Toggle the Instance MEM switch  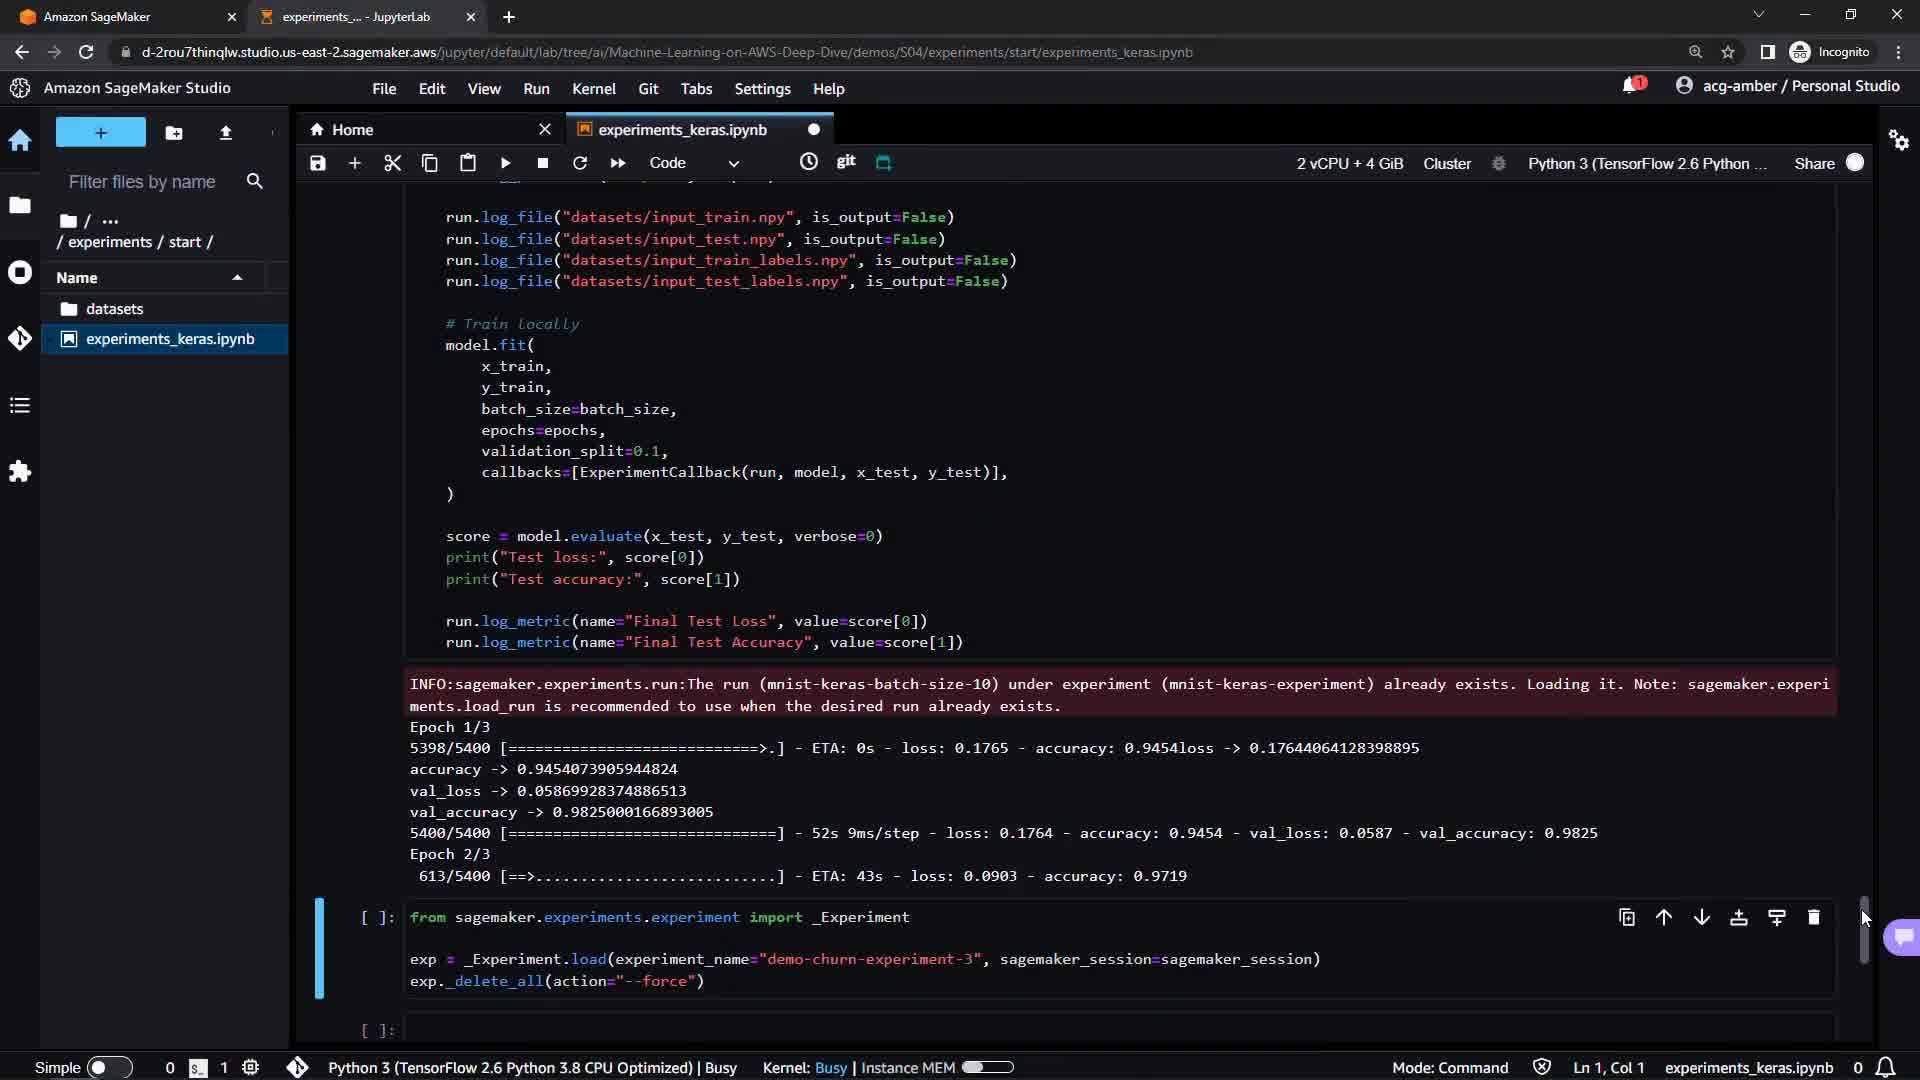pos(986,1067)
